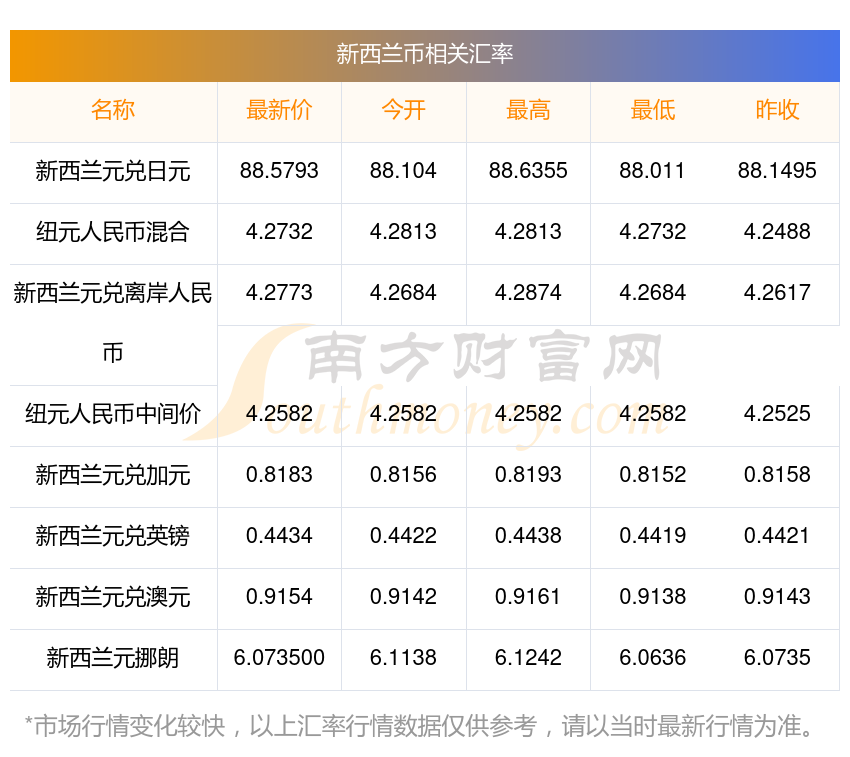The width and height of the screenshot is (850, 757).
Task: Click the 0.8158 previous close value
Action: coord(777,475)
